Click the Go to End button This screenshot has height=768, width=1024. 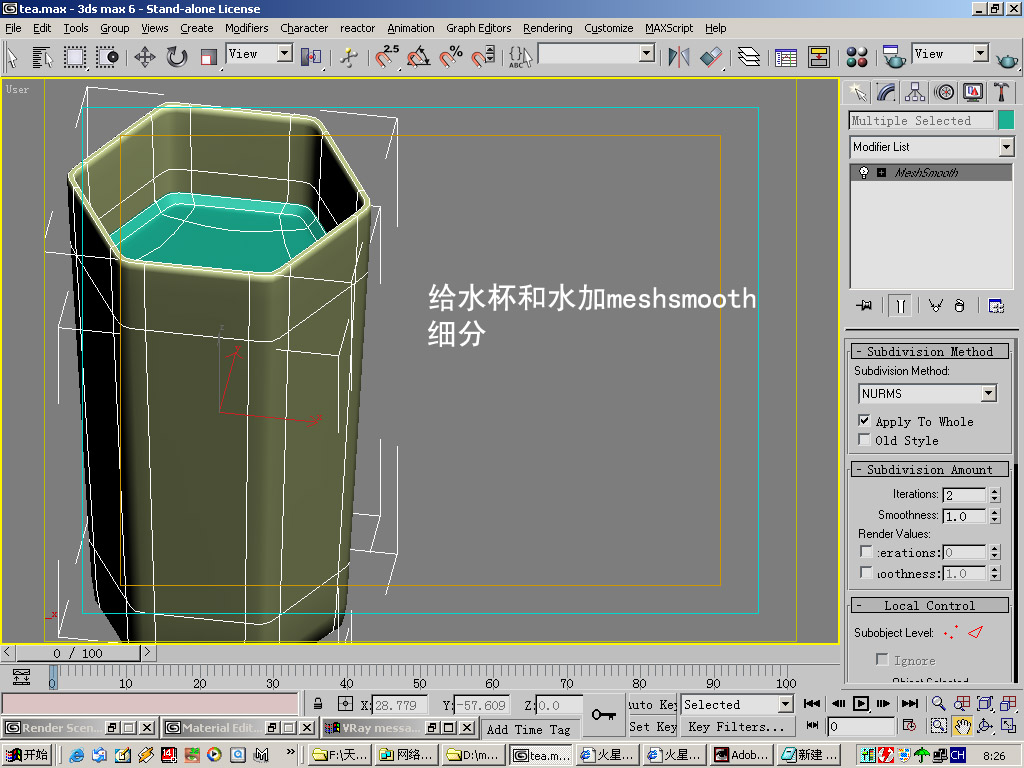pyautogui.click(x=910, y=703)
